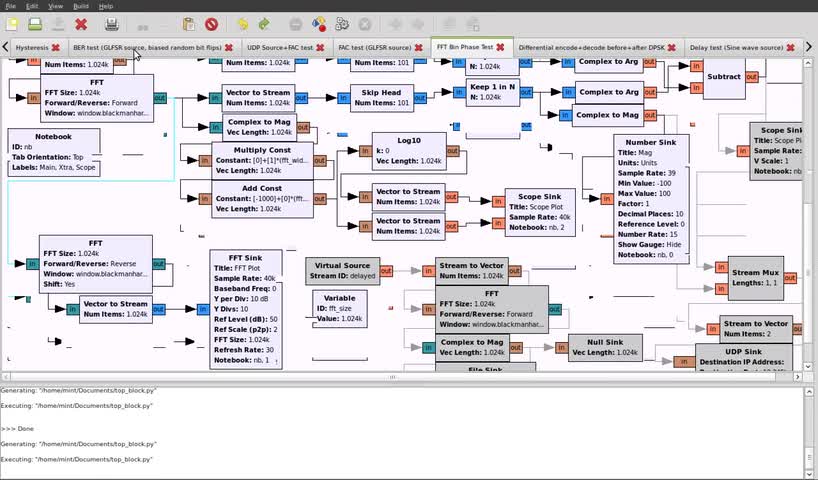Select the Null Sink block
The width and height of the screenshot is (818, 480).
tap(605, 347)
